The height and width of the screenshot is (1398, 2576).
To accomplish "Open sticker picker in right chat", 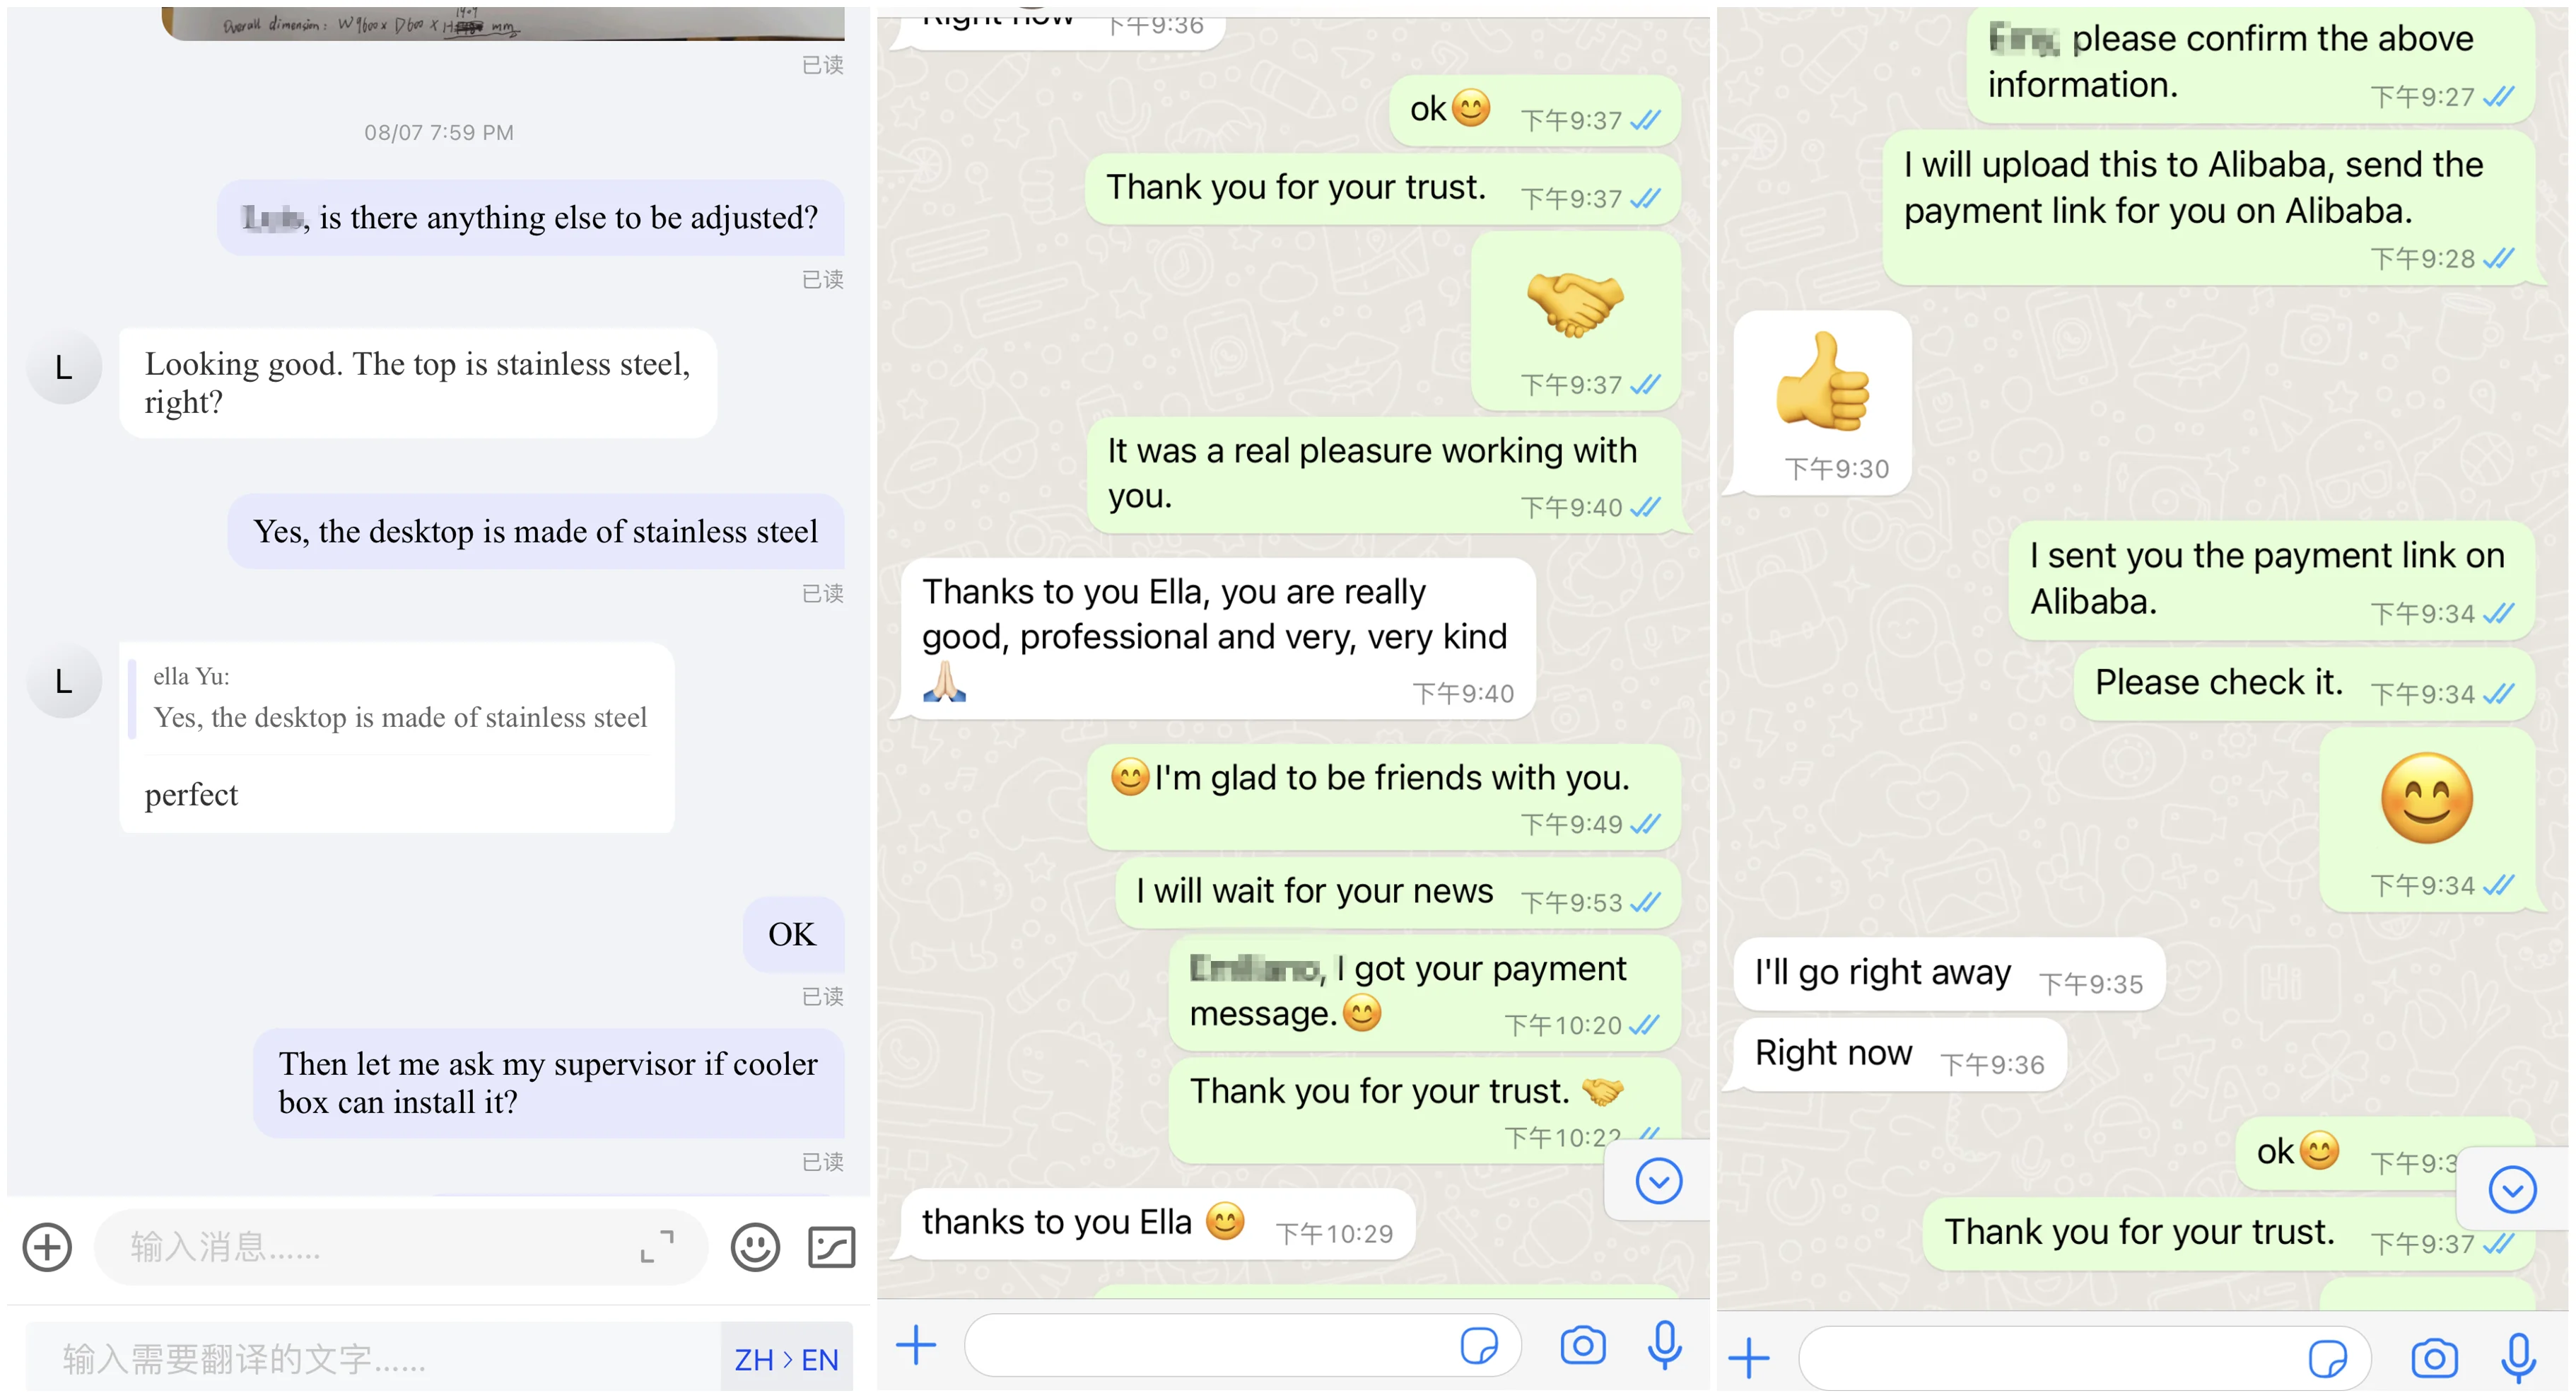I will pos(2328,1358).
